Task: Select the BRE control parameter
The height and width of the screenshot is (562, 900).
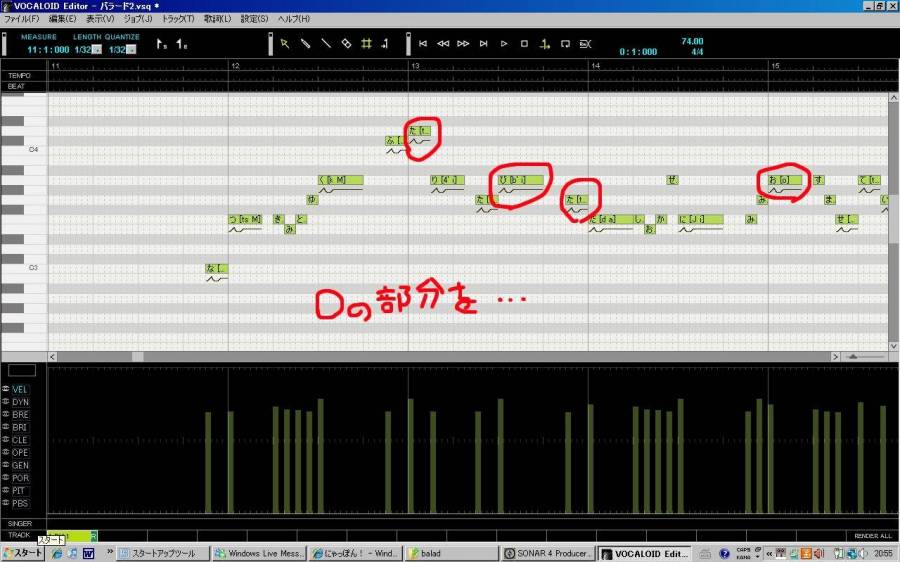Action: tap(20, 414)
